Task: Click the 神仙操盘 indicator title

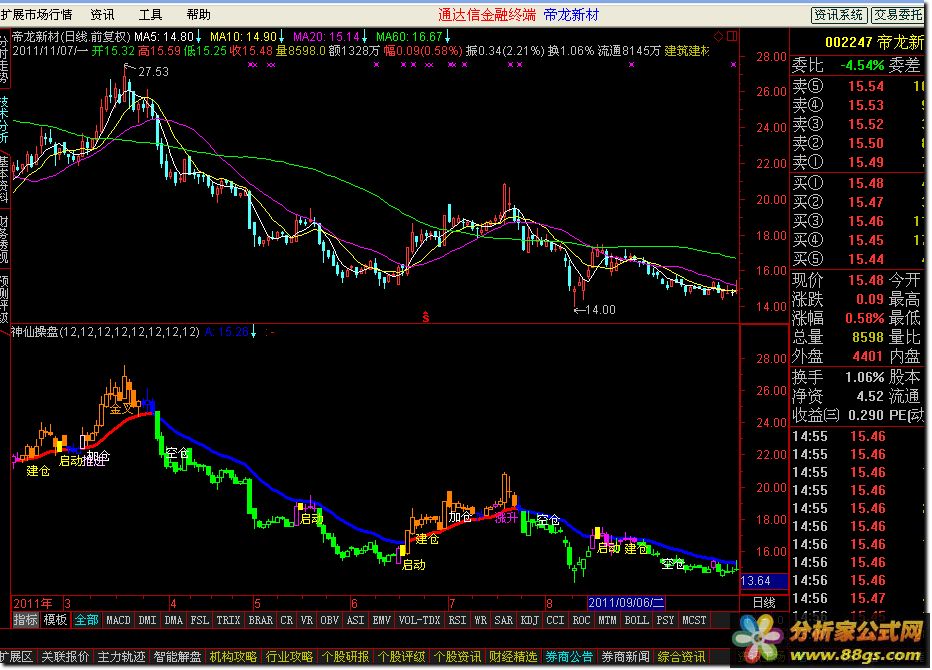Action: coord(34,332)
